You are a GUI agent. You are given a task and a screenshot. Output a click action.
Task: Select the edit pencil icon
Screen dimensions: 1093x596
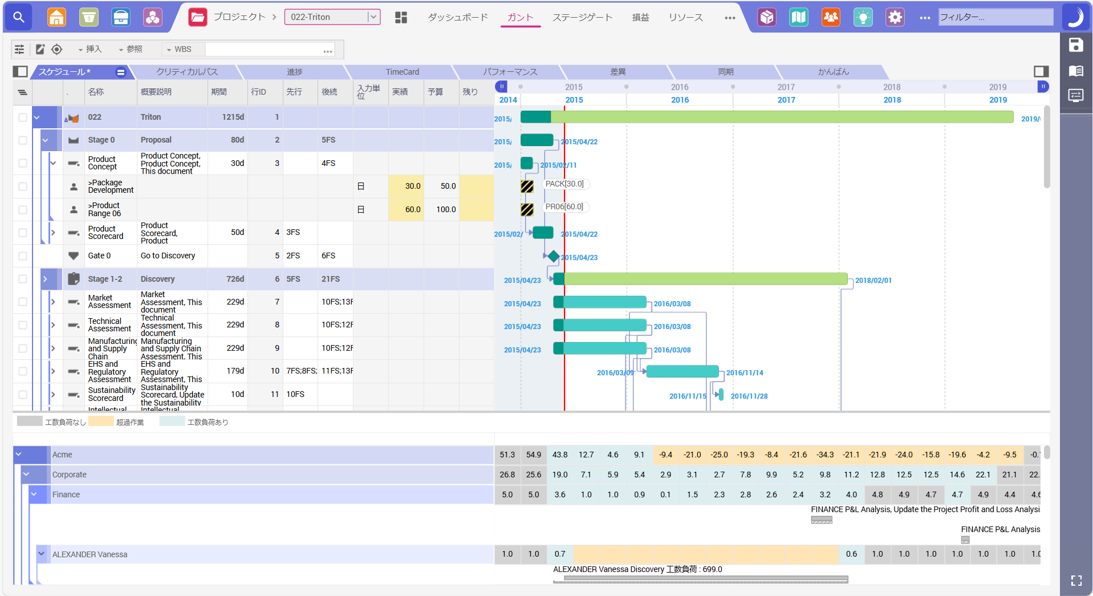point(40,48)
